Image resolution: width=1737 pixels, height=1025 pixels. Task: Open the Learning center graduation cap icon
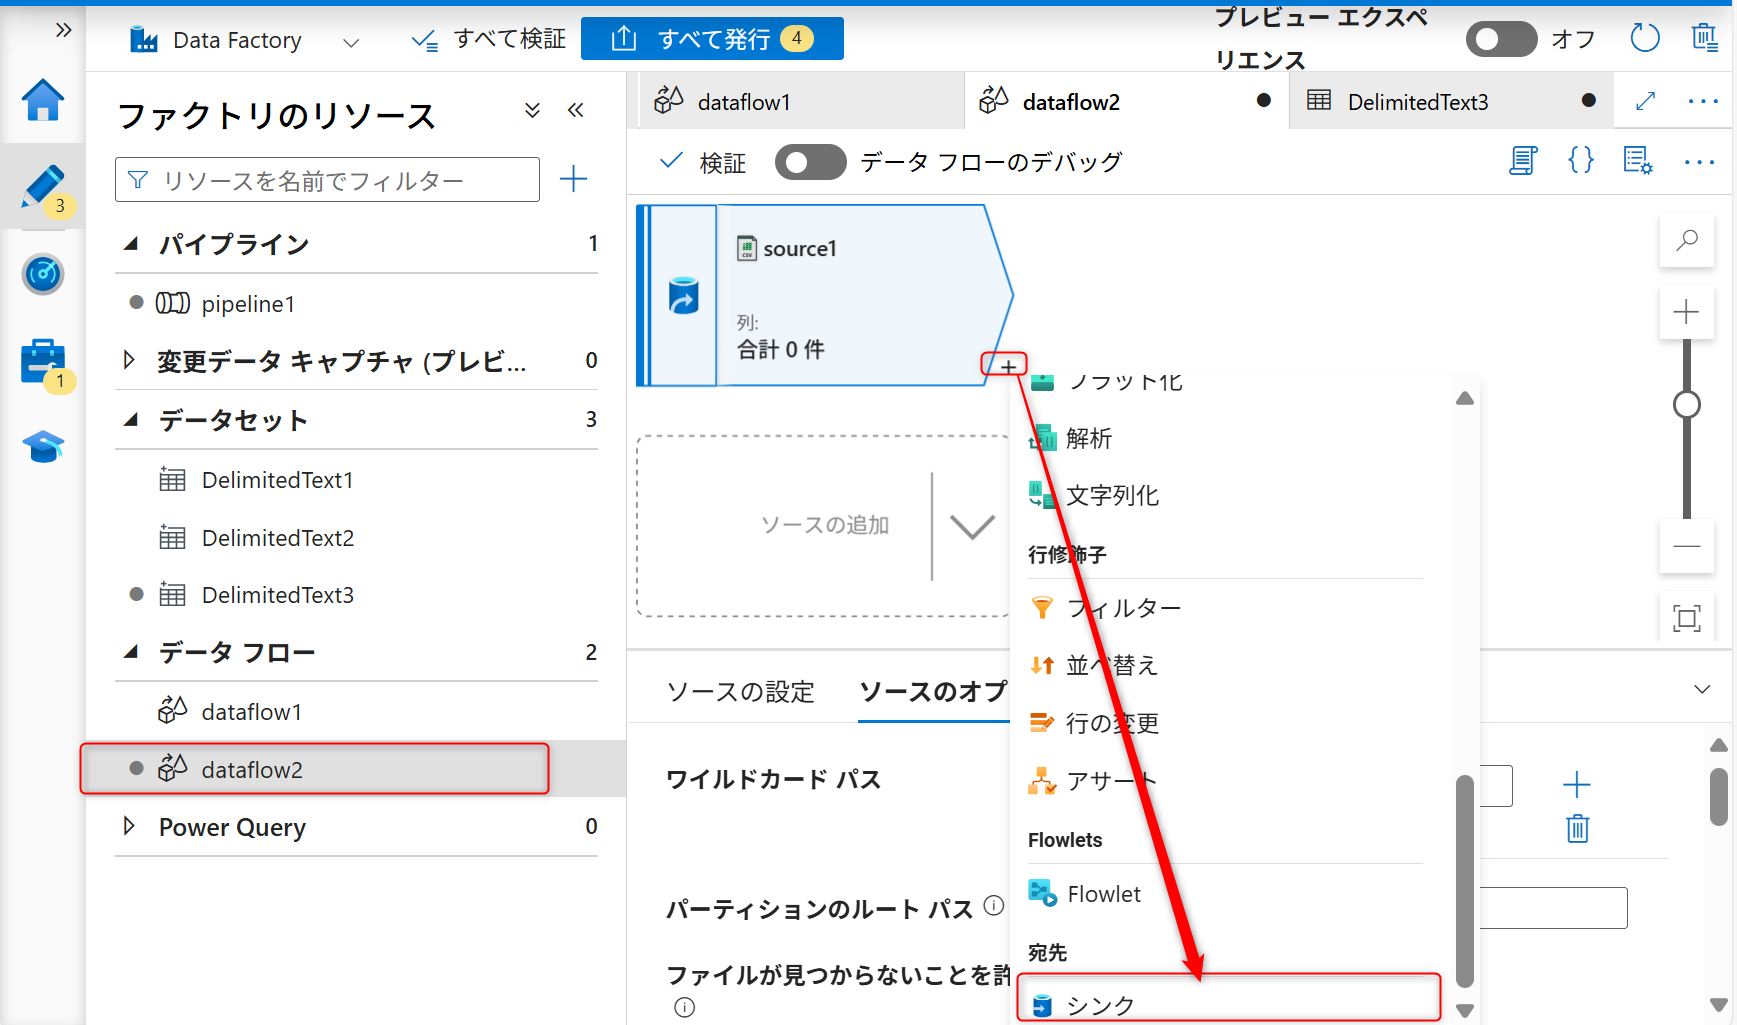[43, 447]
